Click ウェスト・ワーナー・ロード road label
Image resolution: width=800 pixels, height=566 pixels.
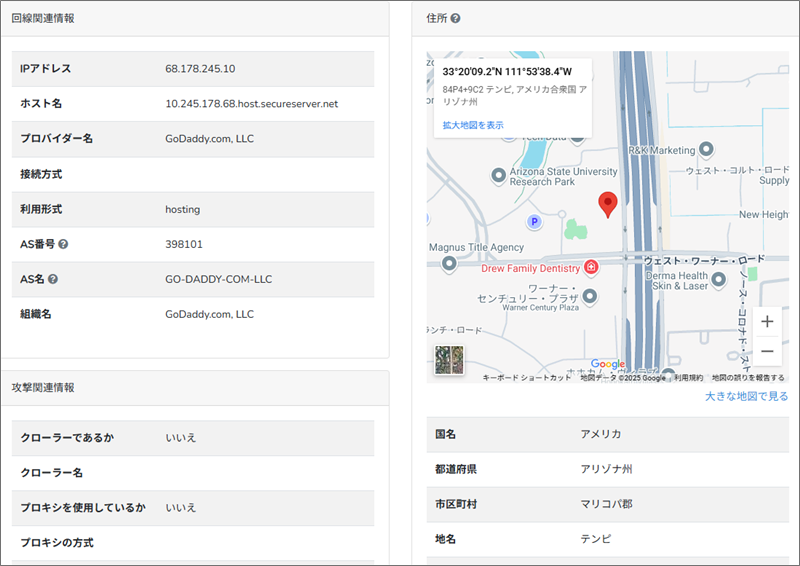704,260
